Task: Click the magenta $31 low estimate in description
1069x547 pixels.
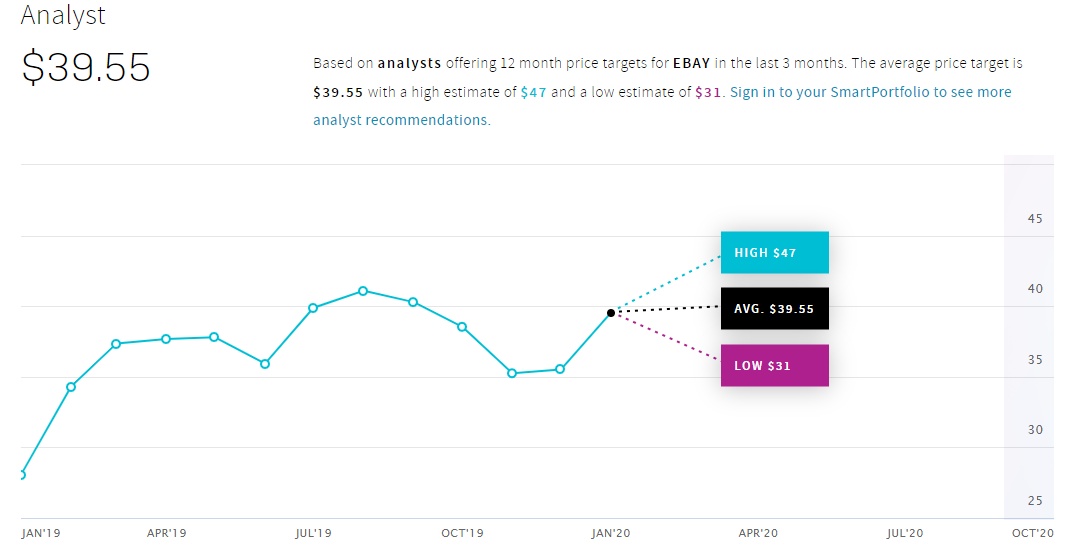Action: pos(707,92)
